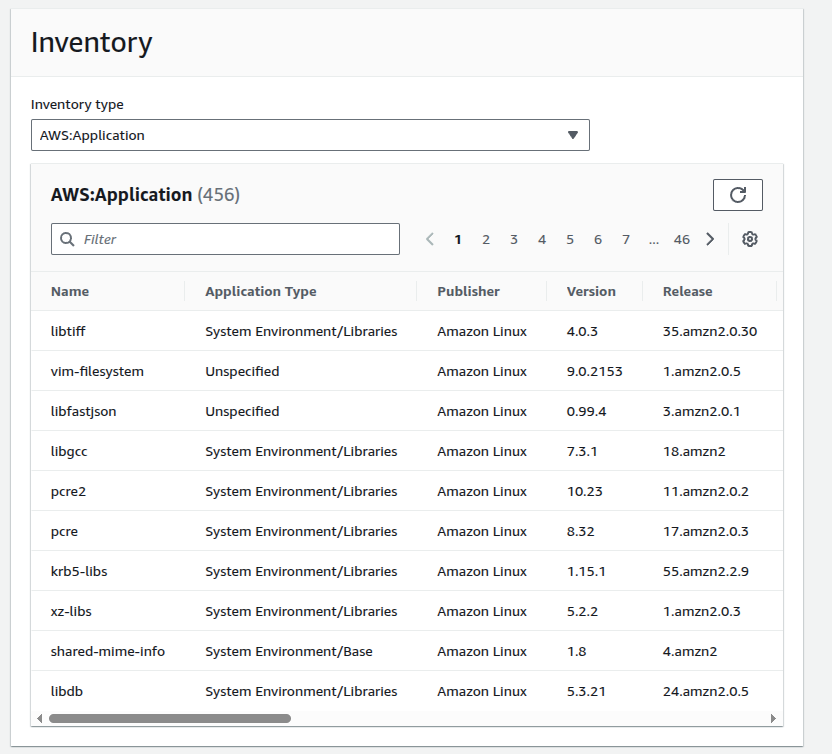Viewport: 832px width, 754px height.
Task: Click version 1.8 cell
Action: [x=576, y=651]
